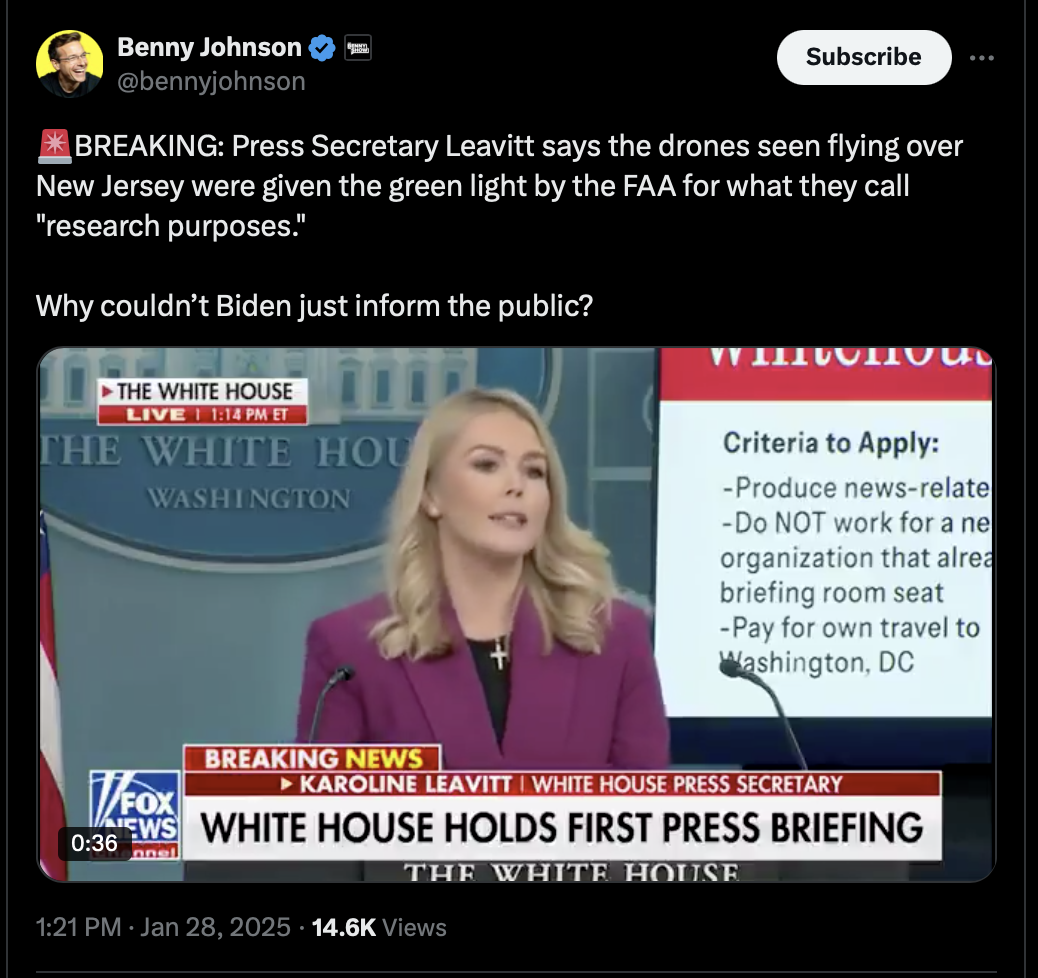The height and width of the screenshot is (978, 1038).
Task: Click the white cross necklace in video
Action: point(498,653)
